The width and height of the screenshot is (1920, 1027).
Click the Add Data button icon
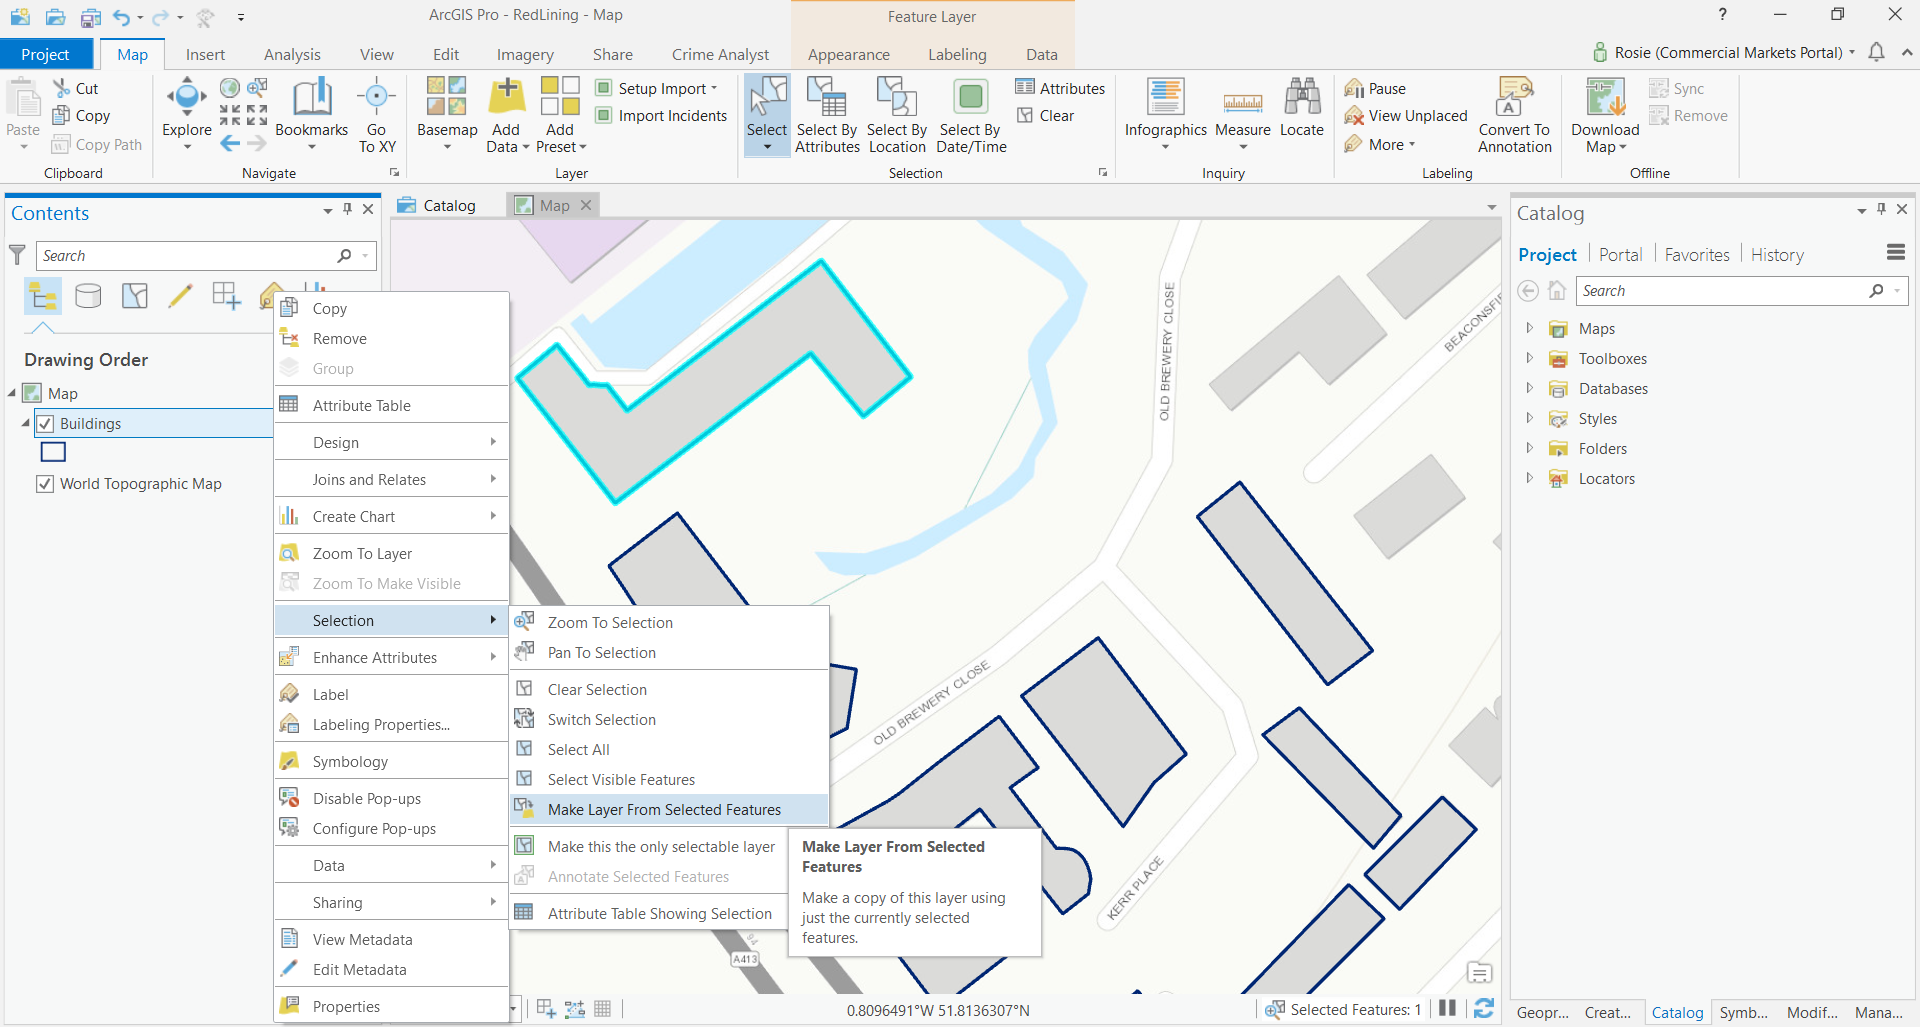[507, 97]
